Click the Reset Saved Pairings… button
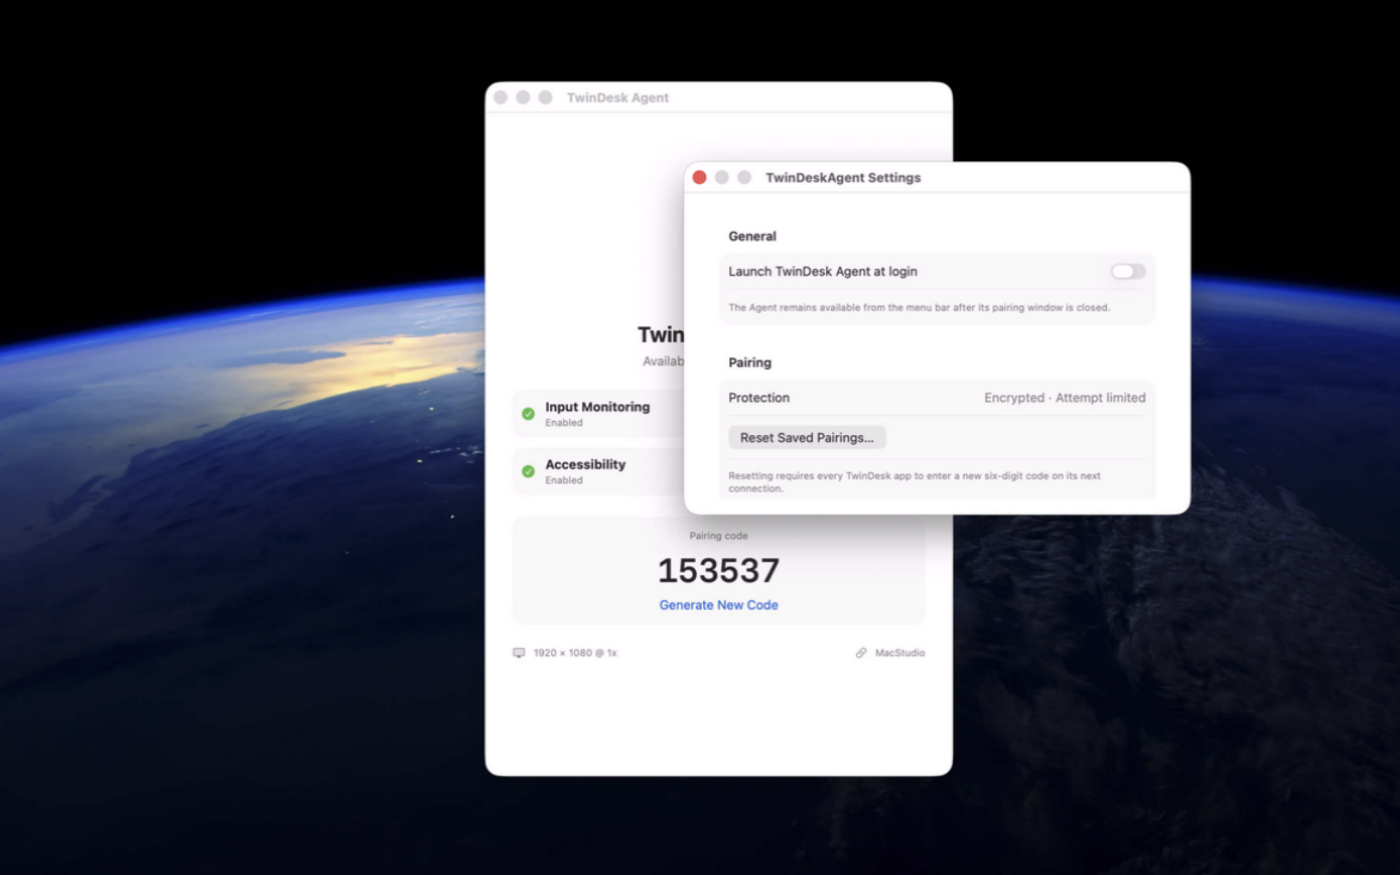Screen dimensions: 1400x875 pyautogui.click(x=807, y=437)
